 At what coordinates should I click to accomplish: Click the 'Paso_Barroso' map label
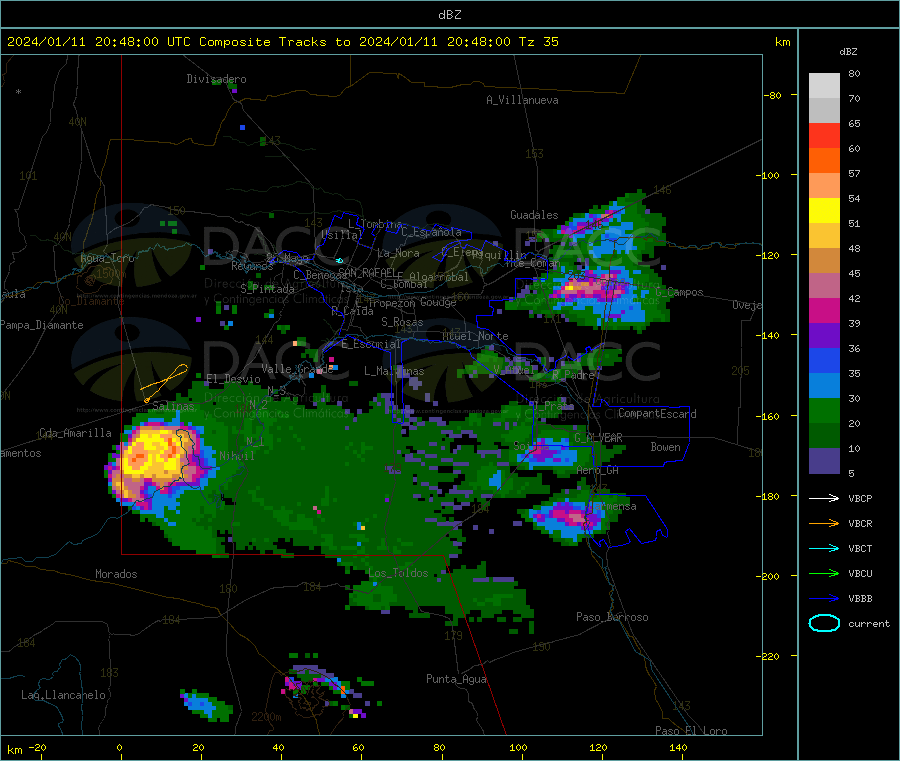612,617
